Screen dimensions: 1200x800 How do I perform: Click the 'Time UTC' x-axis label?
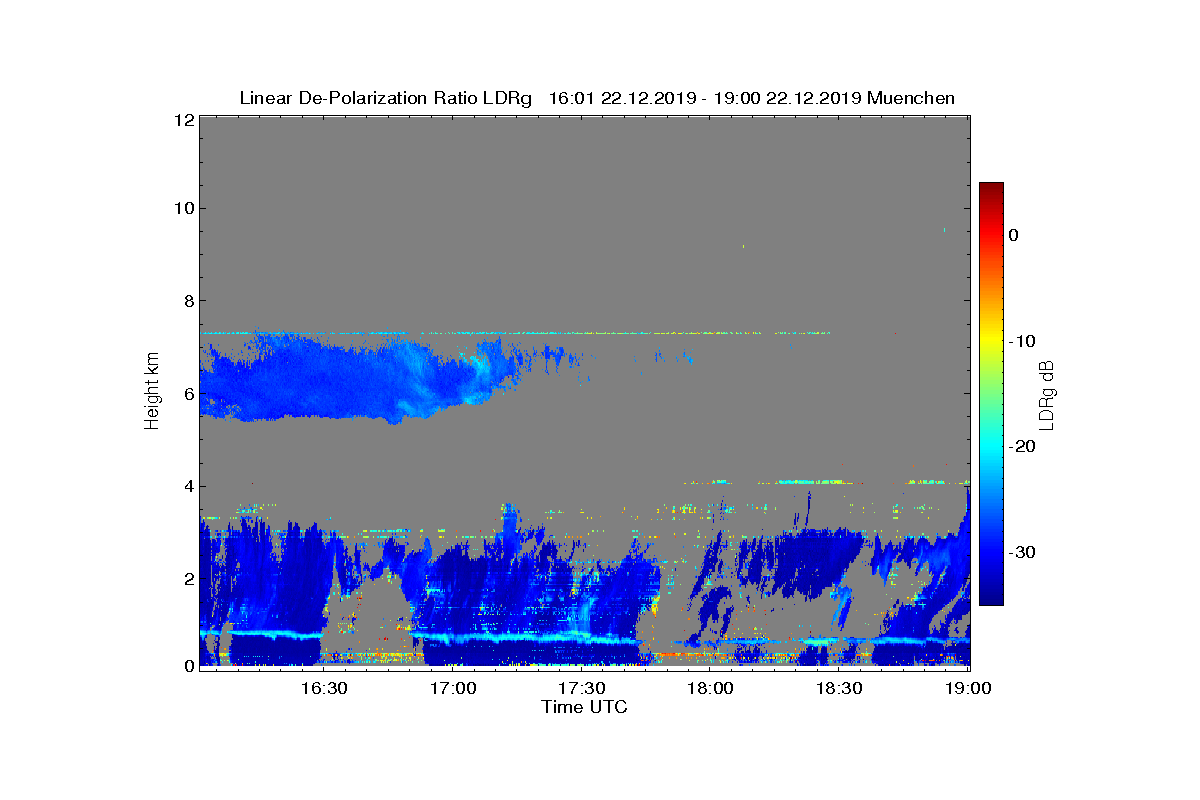tap(585, 707)
